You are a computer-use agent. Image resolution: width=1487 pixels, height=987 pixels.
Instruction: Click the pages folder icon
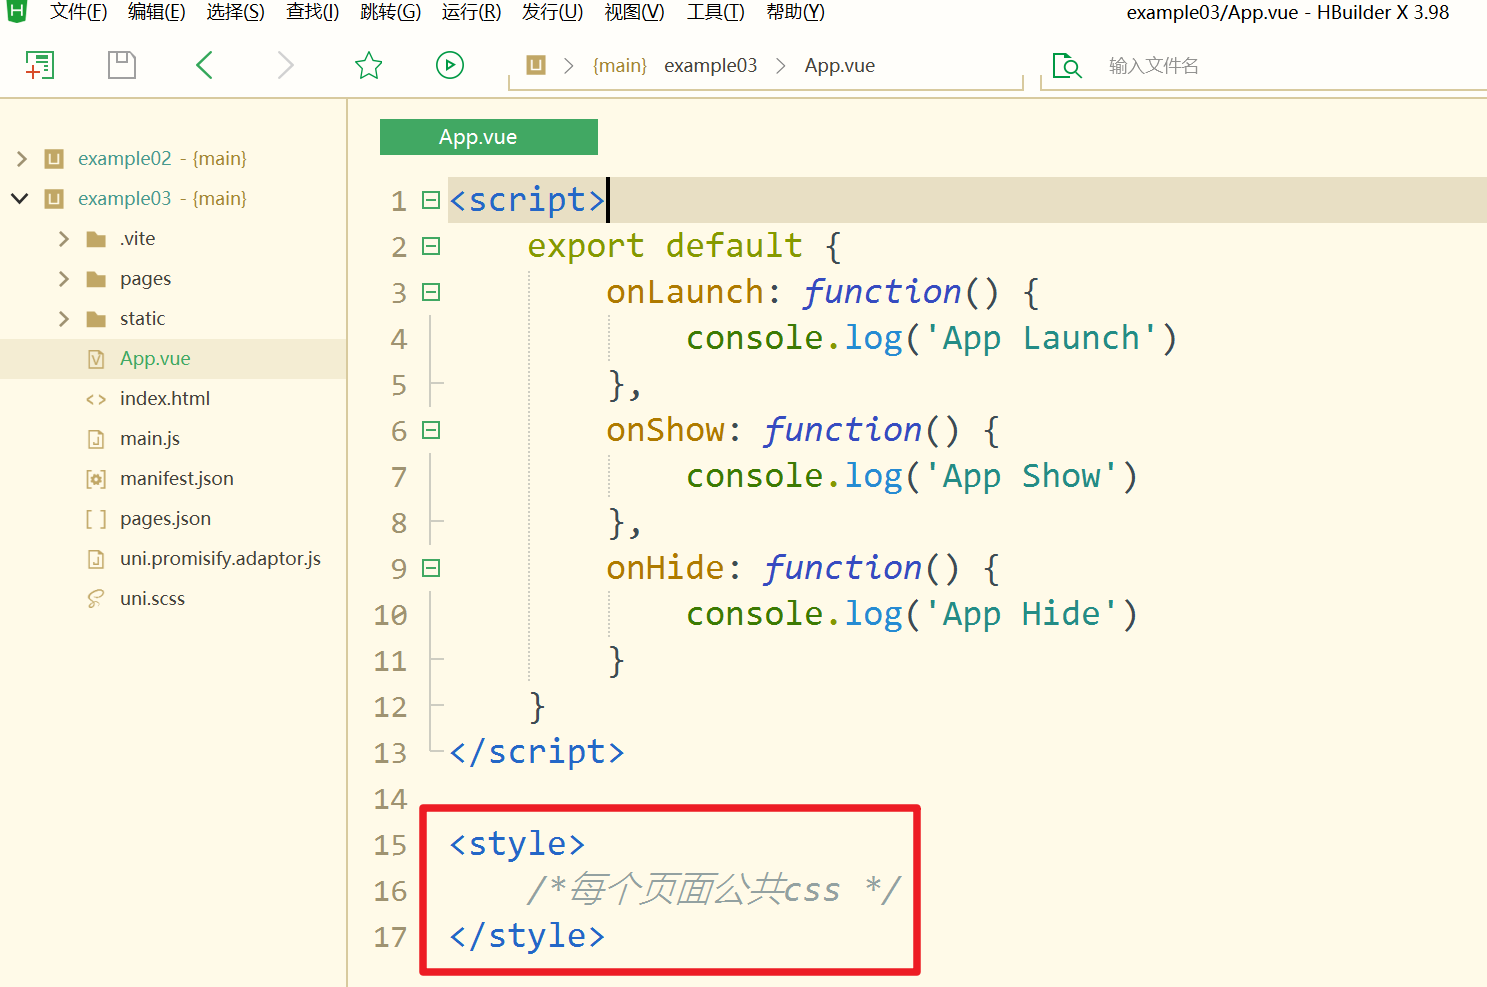coord(96,279)
